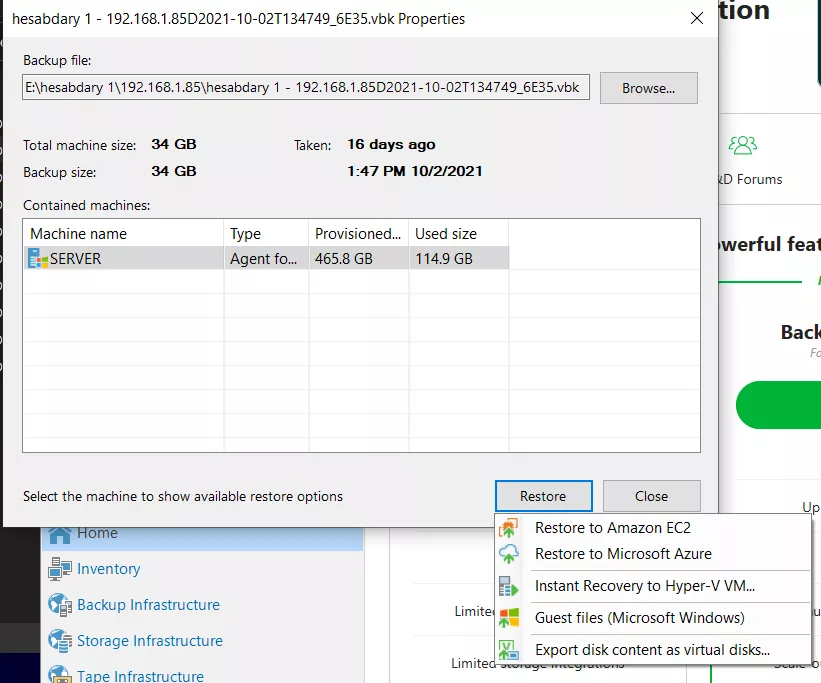This screenshot has width=821, height=683.
Task: Open Storage Infrastructure view
Action: [x=150, y=641]
